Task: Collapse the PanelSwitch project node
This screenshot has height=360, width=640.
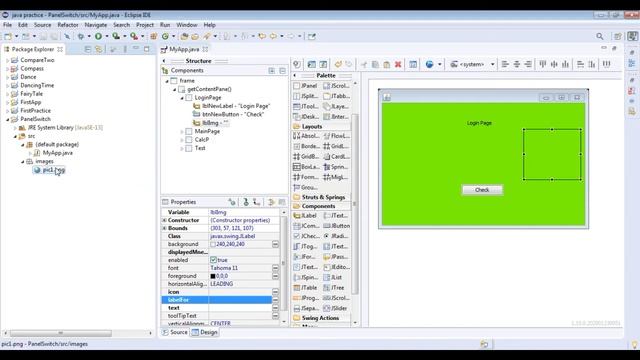Action: 7,119
